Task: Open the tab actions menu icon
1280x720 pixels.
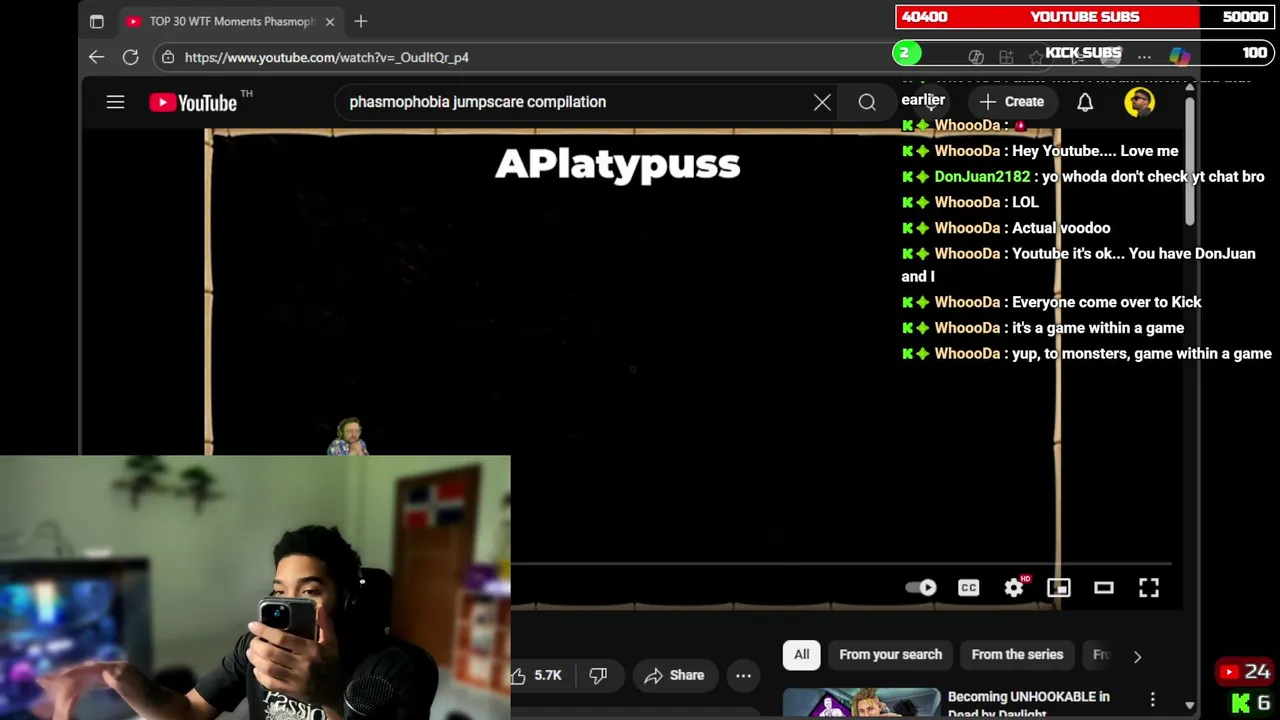Action: [x=96, y=21]
